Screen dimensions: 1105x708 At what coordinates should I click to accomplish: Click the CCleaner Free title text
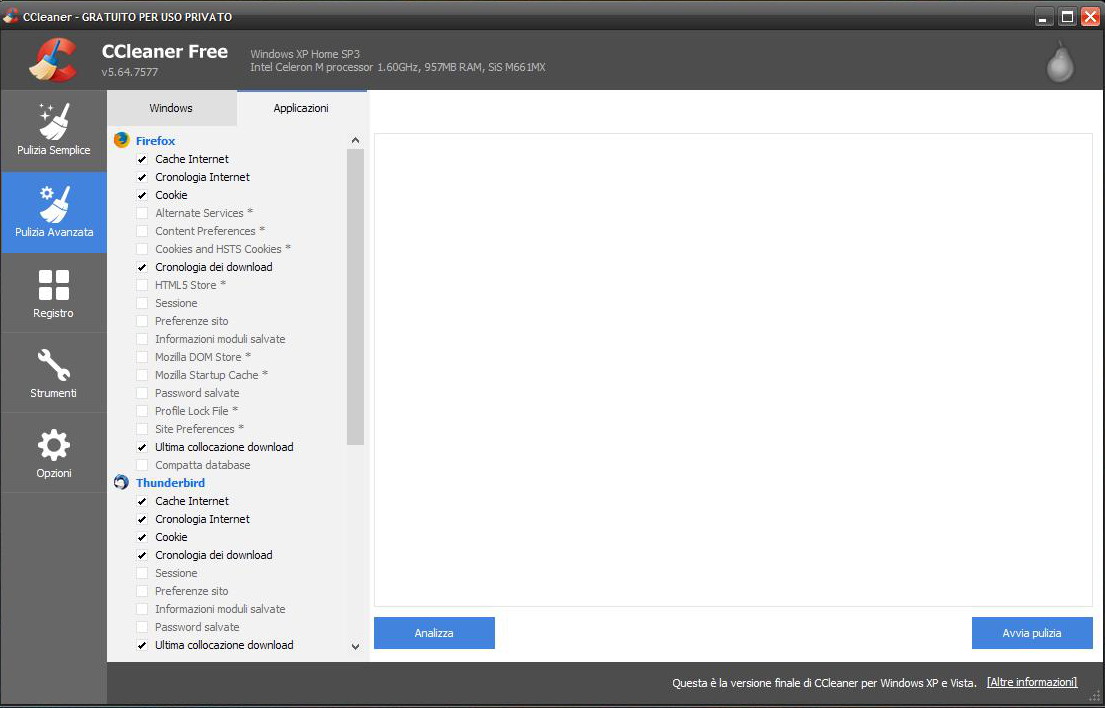[165, 51]
